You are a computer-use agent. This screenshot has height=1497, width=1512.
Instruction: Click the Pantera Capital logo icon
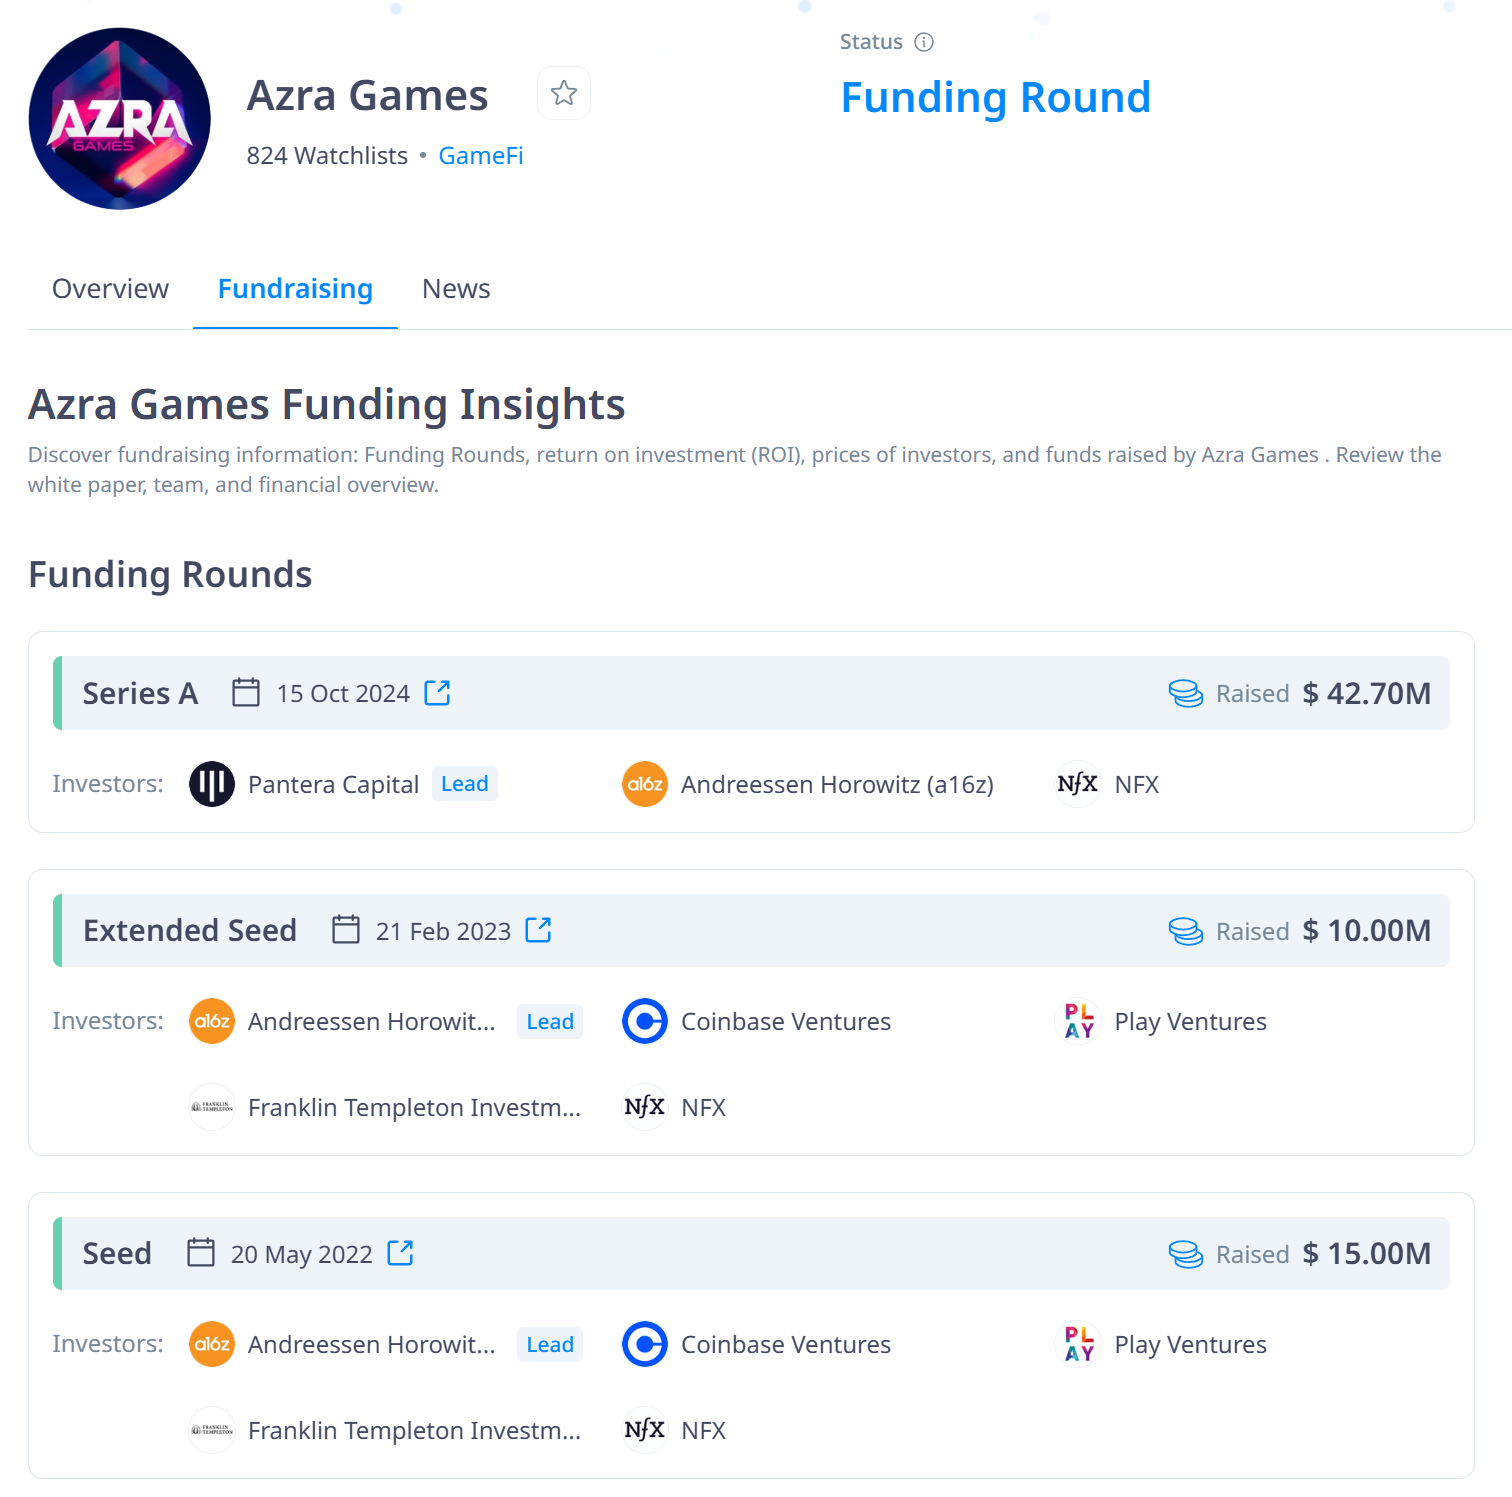click(212, 784)
